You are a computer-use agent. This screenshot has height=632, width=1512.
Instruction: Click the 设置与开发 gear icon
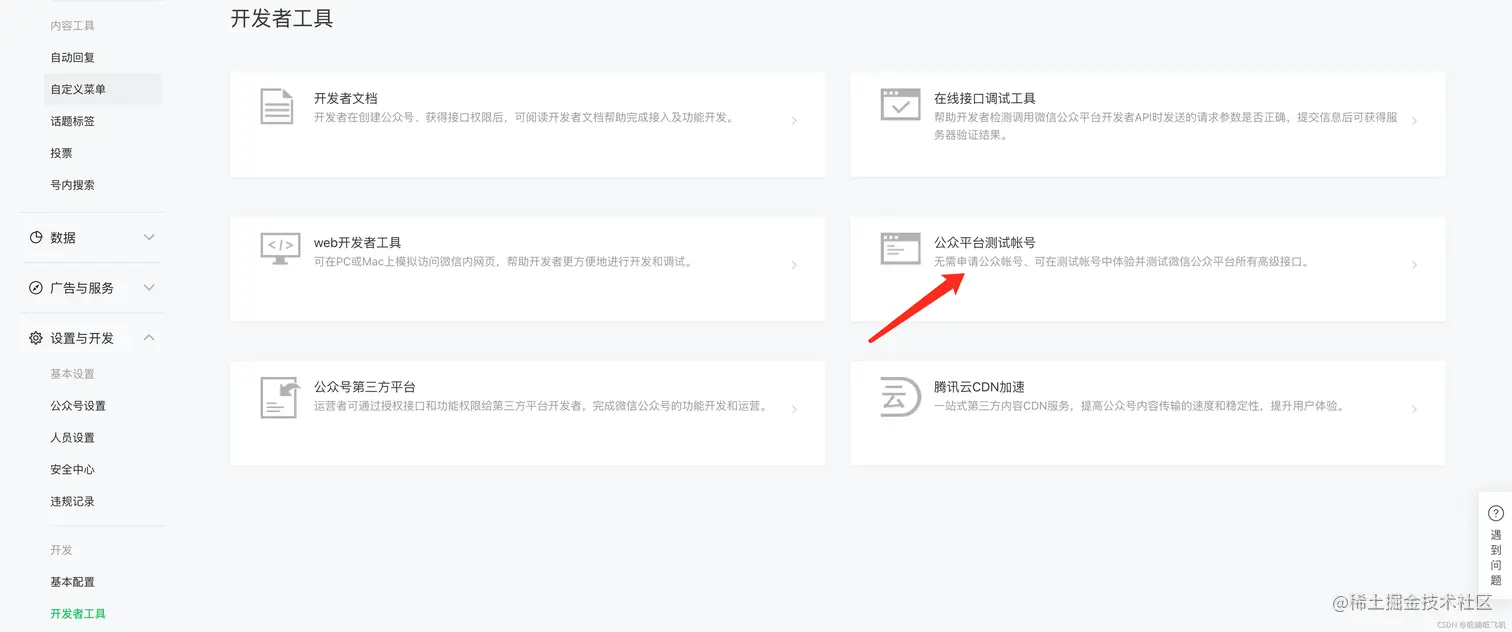[x=36, y=338]
